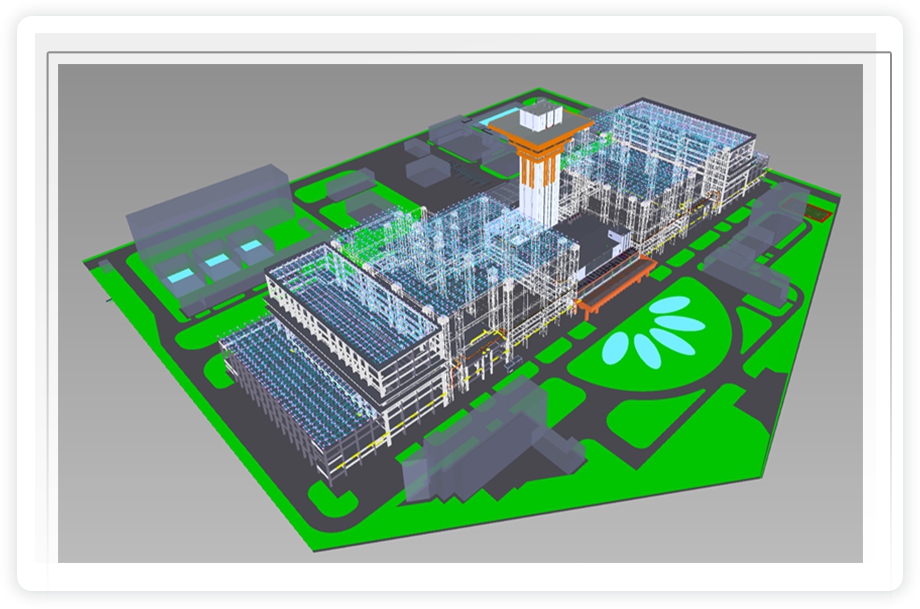Image resolution: width=920 pixels, height=609 pixels.
Task: Select the gray buildings at the top-left behind the complex
Action: [450, 140]
